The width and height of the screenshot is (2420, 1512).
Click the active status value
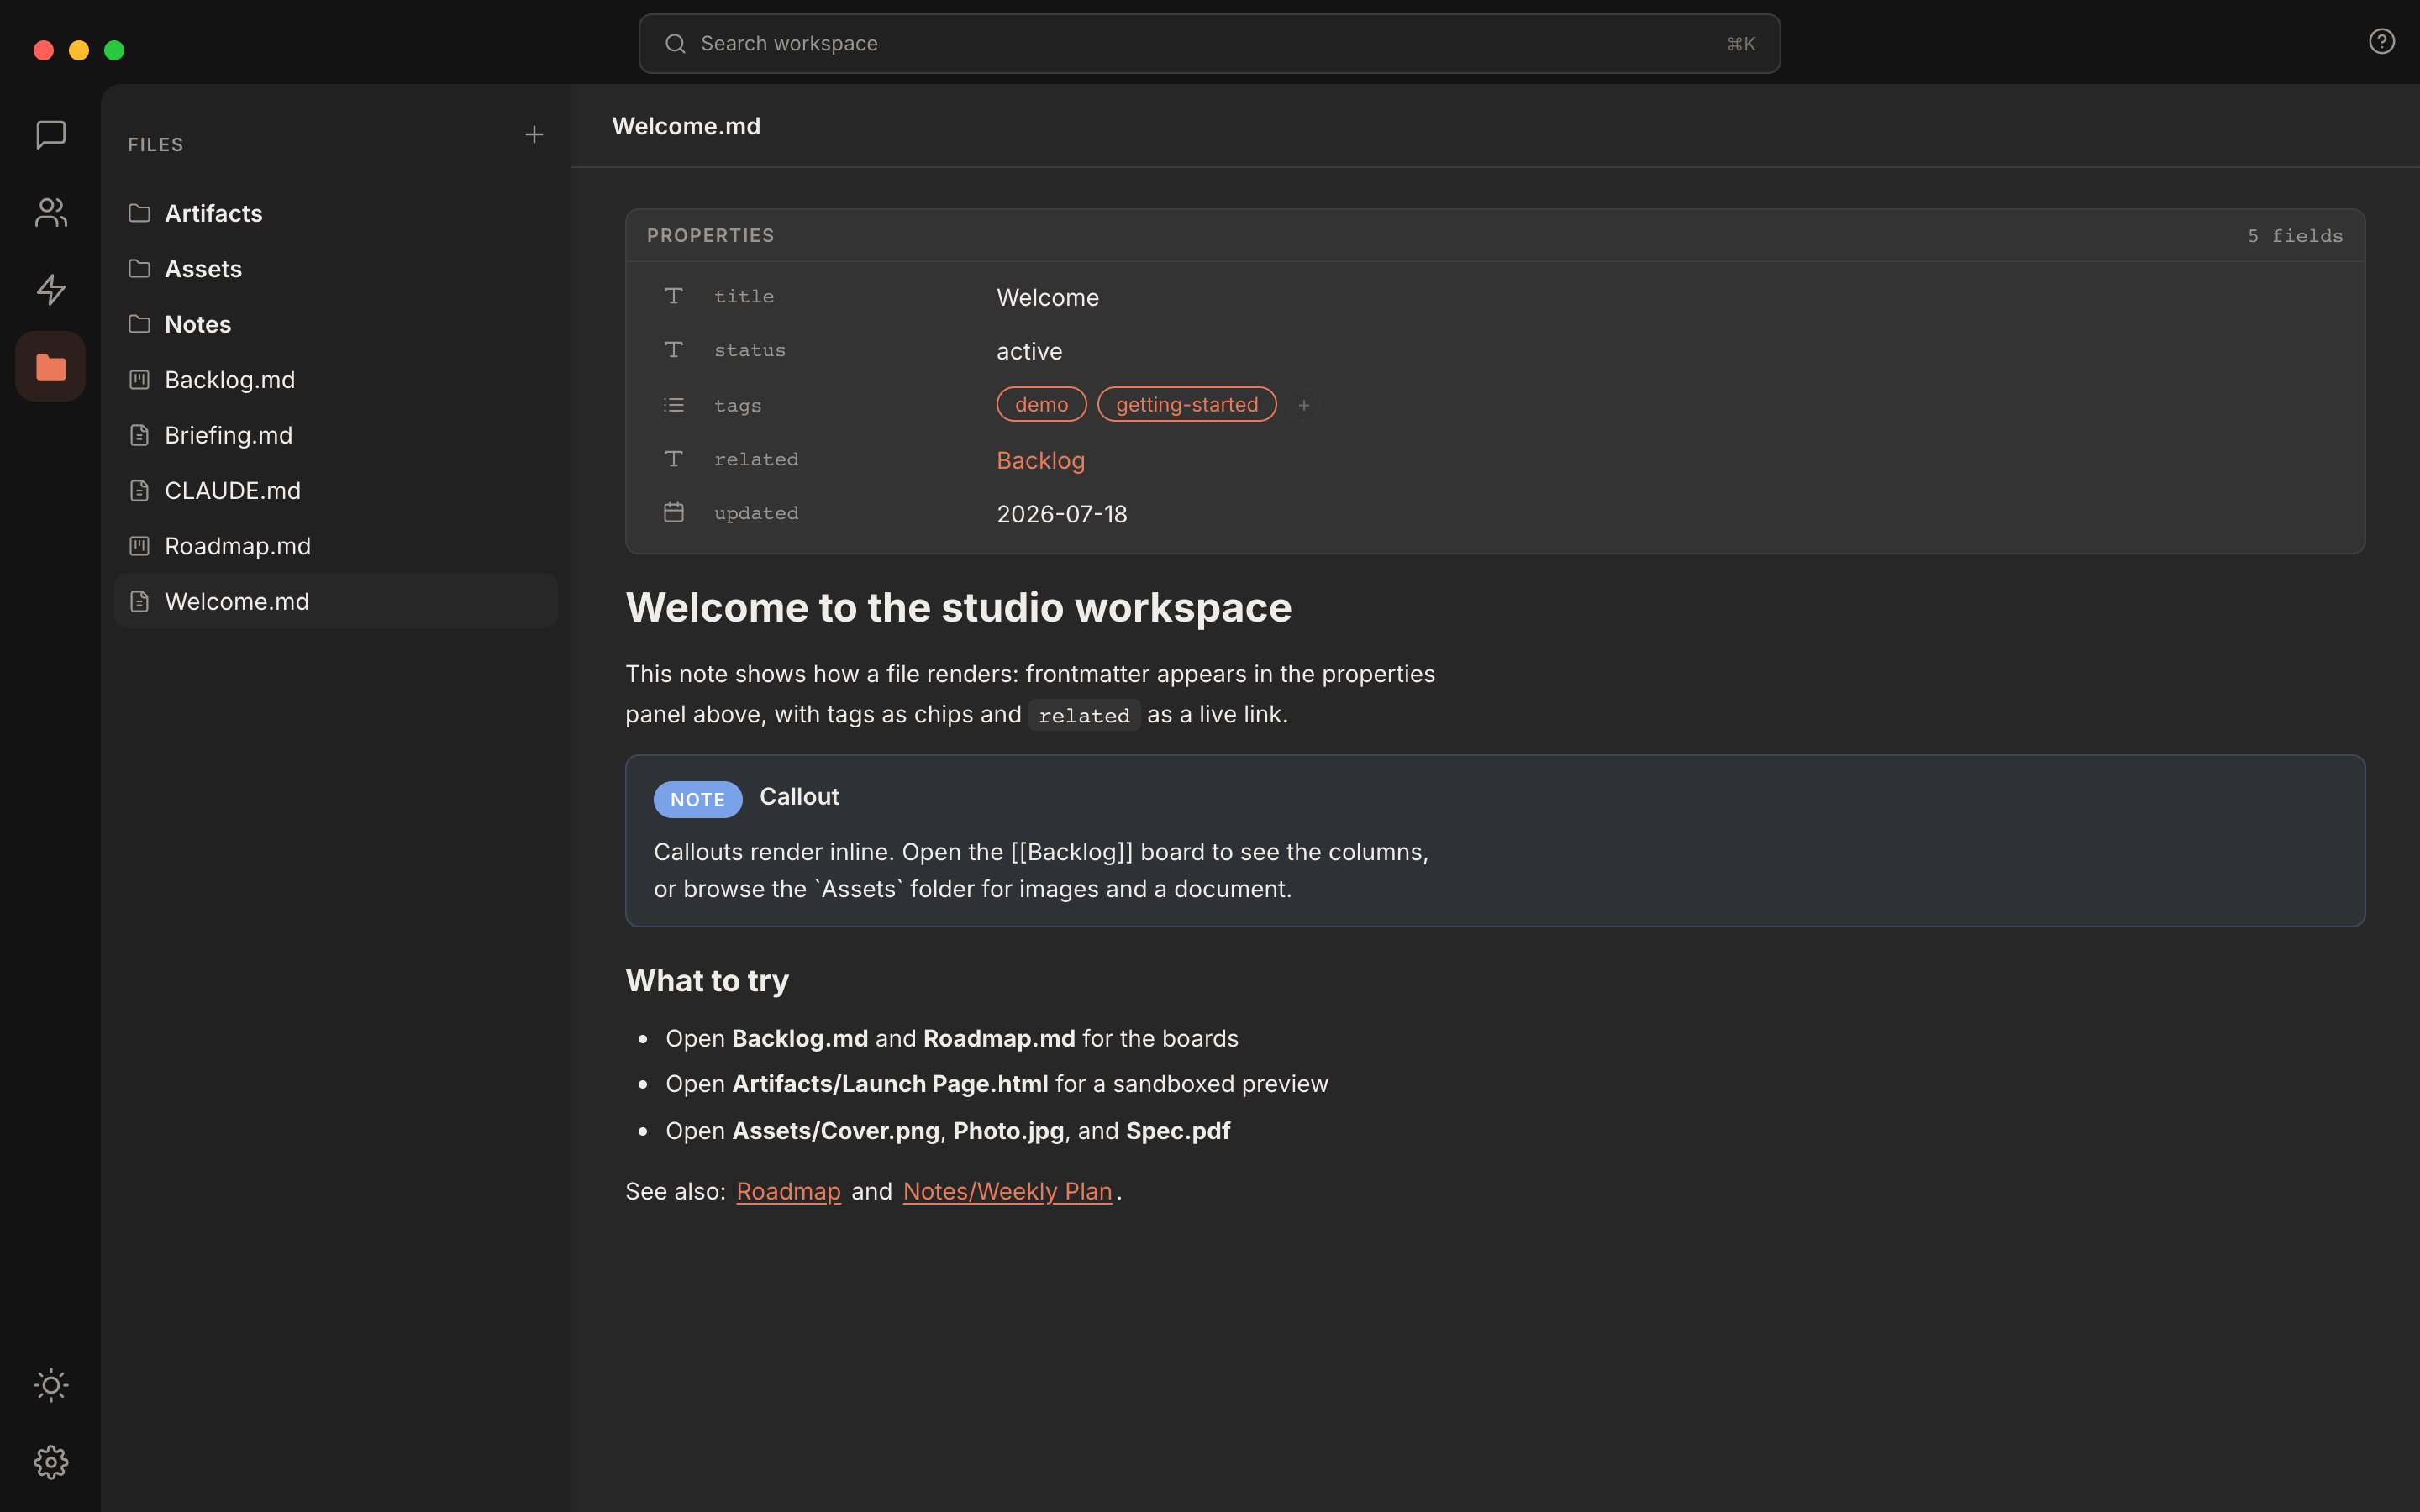tap(1029, 351)
